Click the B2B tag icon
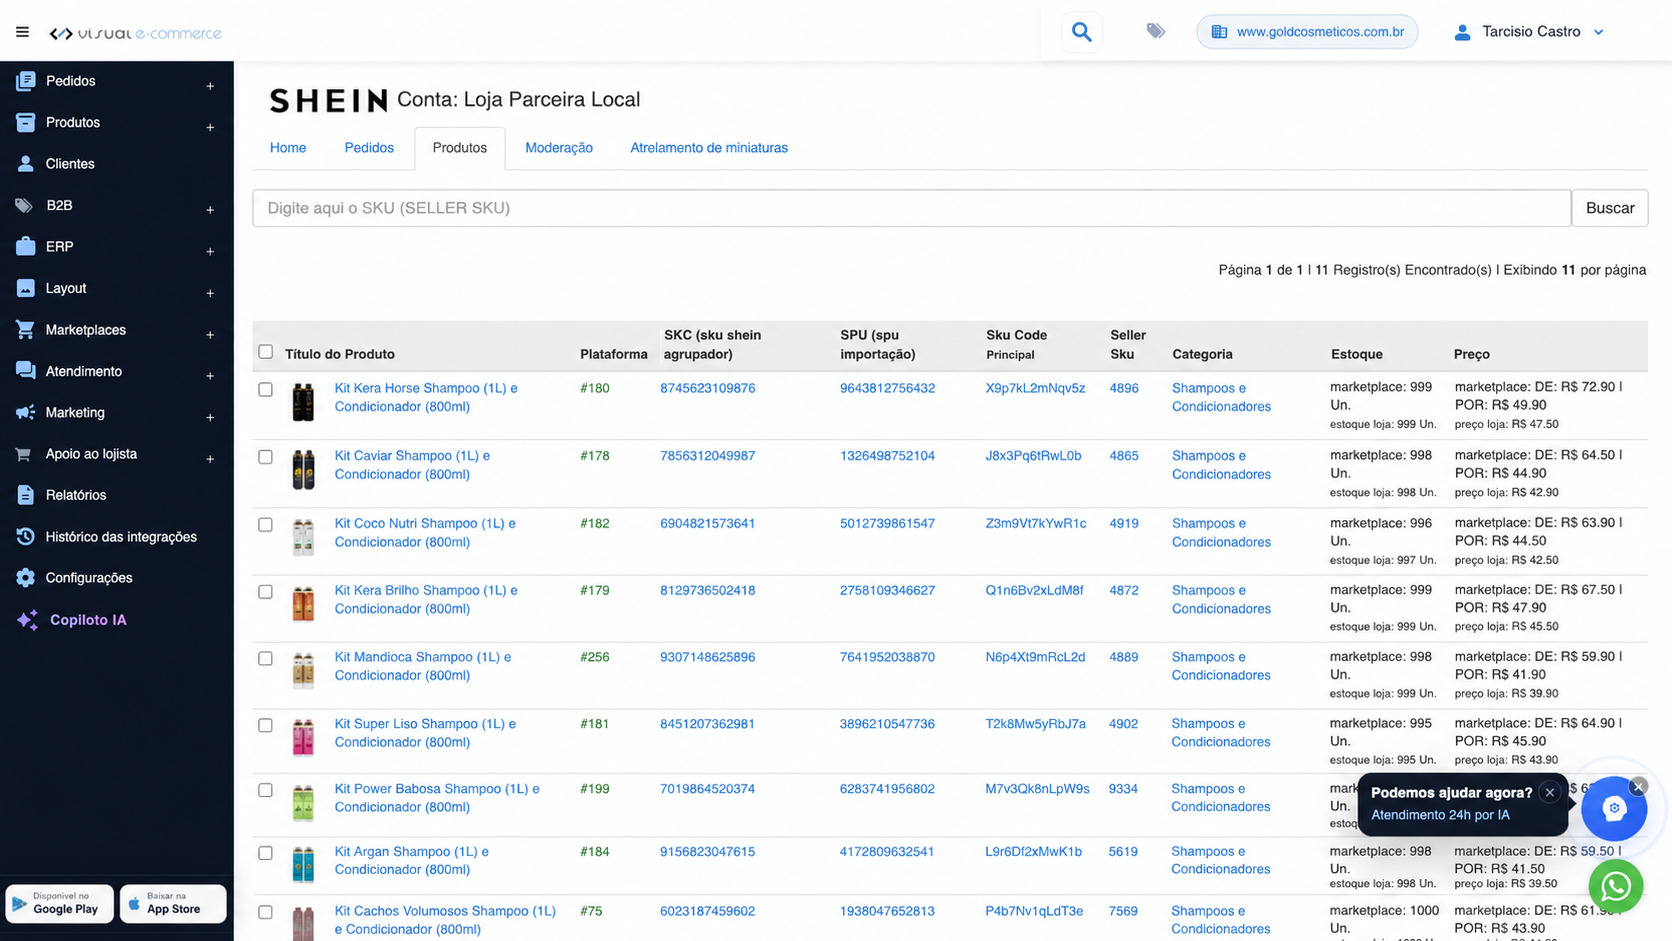The image size is (1672, 941). click(24, 205)
